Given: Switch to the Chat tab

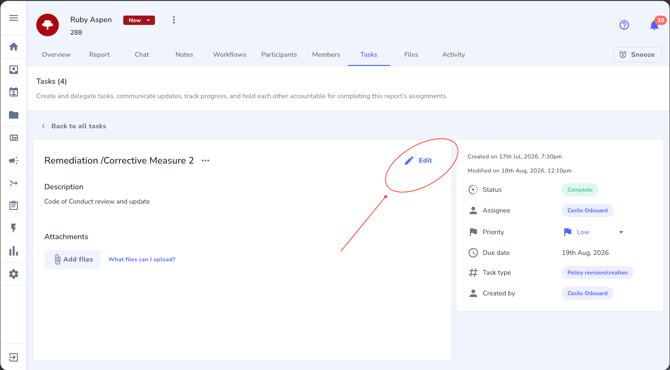Looking at the screenshot, I should tap(142, 55).
